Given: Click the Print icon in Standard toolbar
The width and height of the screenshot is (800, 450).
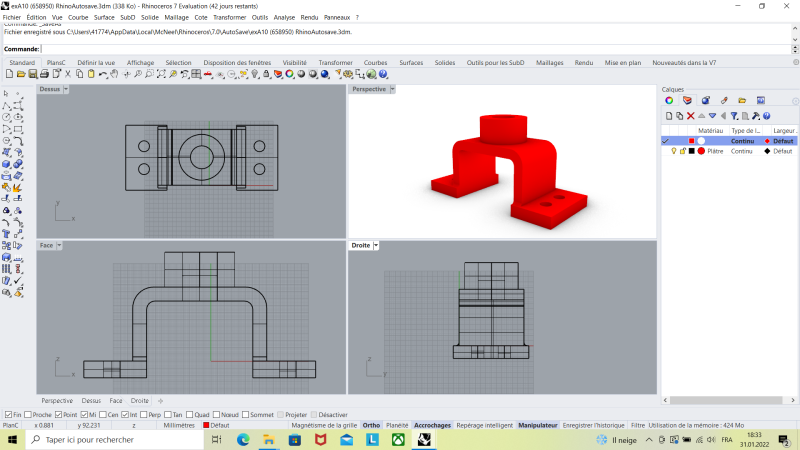Looking at the screenshot, I should click(44, 74).
